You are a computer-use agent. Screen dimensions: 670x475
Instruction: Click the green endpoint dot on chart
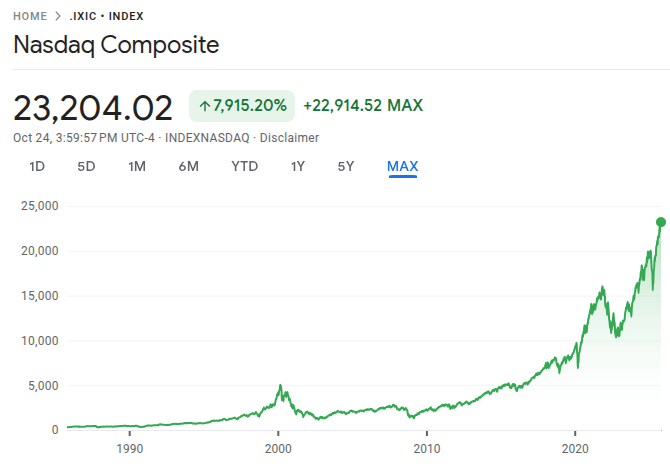(x=660, y=222)
